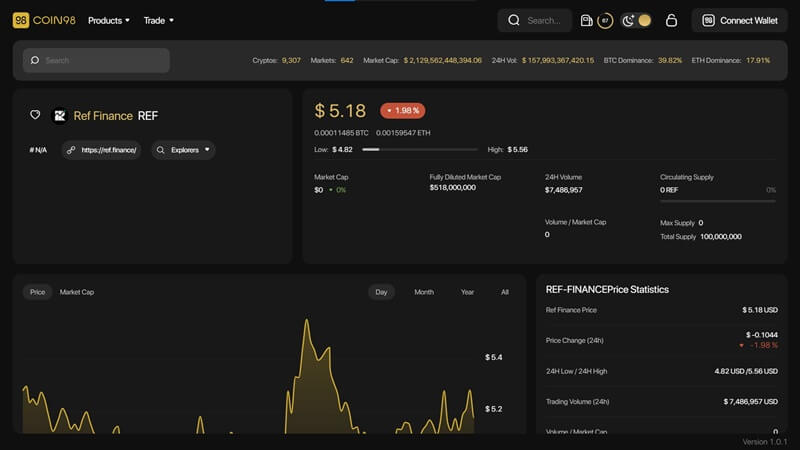Toggle the dark/light theme switch

pyautogui.click(x=636, y=20)
